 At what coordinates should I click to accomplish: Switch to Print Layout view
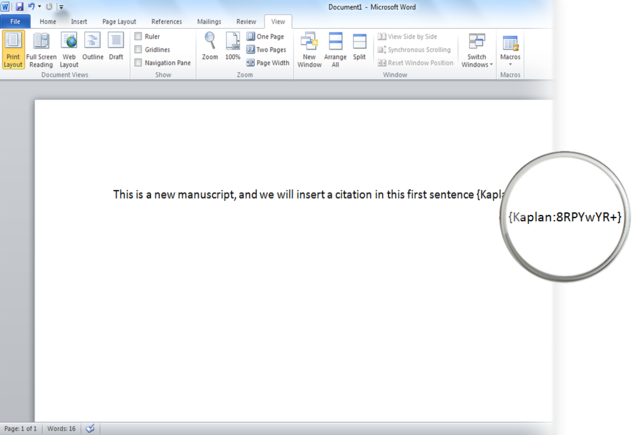[13, 50]
